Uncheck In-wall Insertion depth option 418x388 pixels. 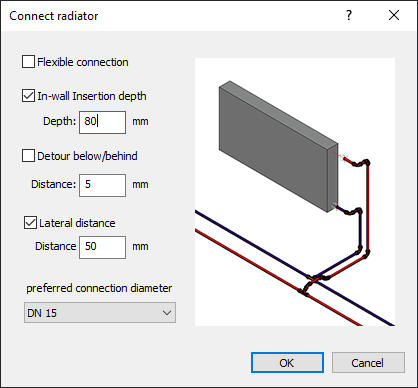(x=28, y=96)
